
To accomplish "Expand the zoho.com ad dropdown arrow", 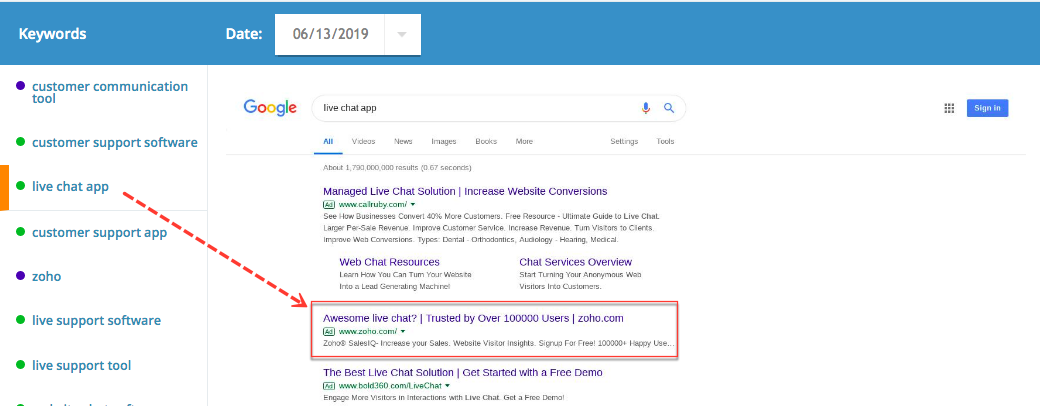I will (x=403, y=331).
